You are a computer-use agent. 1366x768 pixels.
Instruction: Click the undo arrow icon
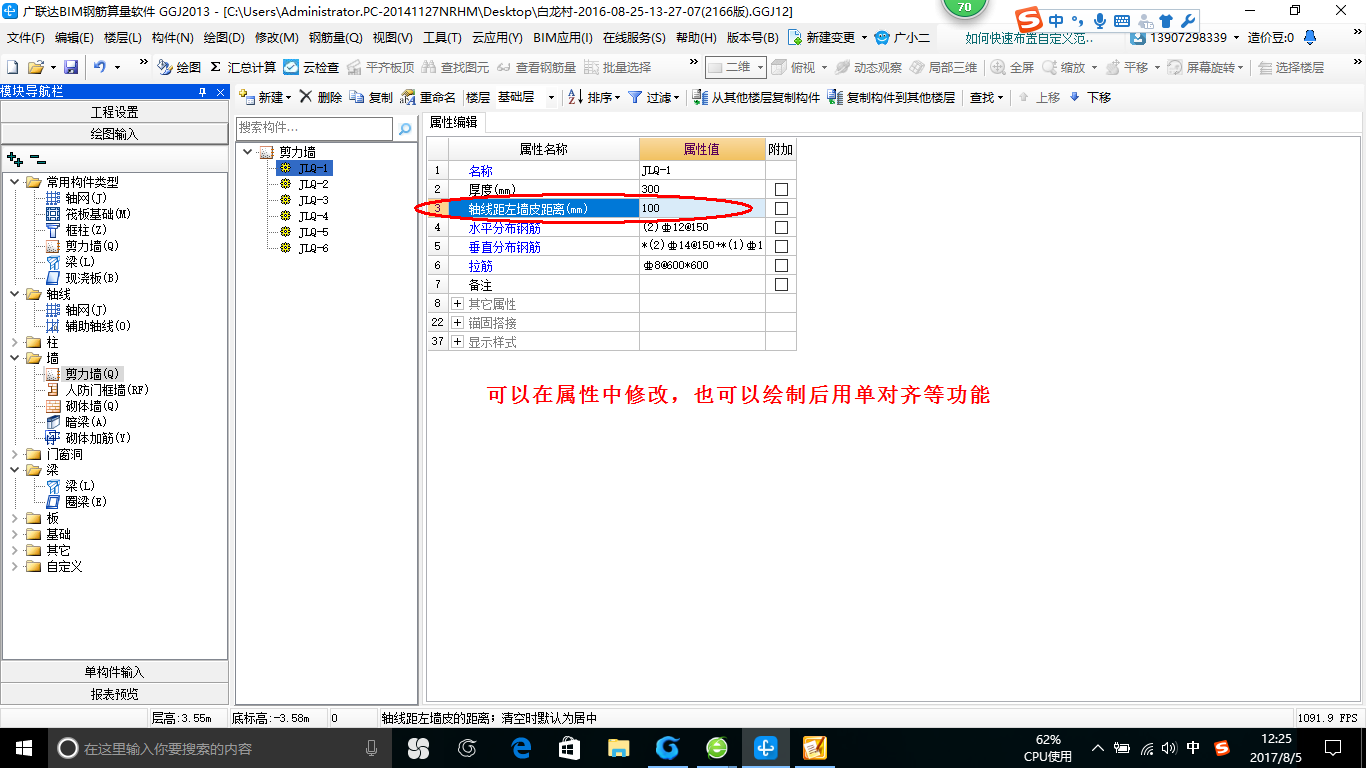(x=100, y=67)
